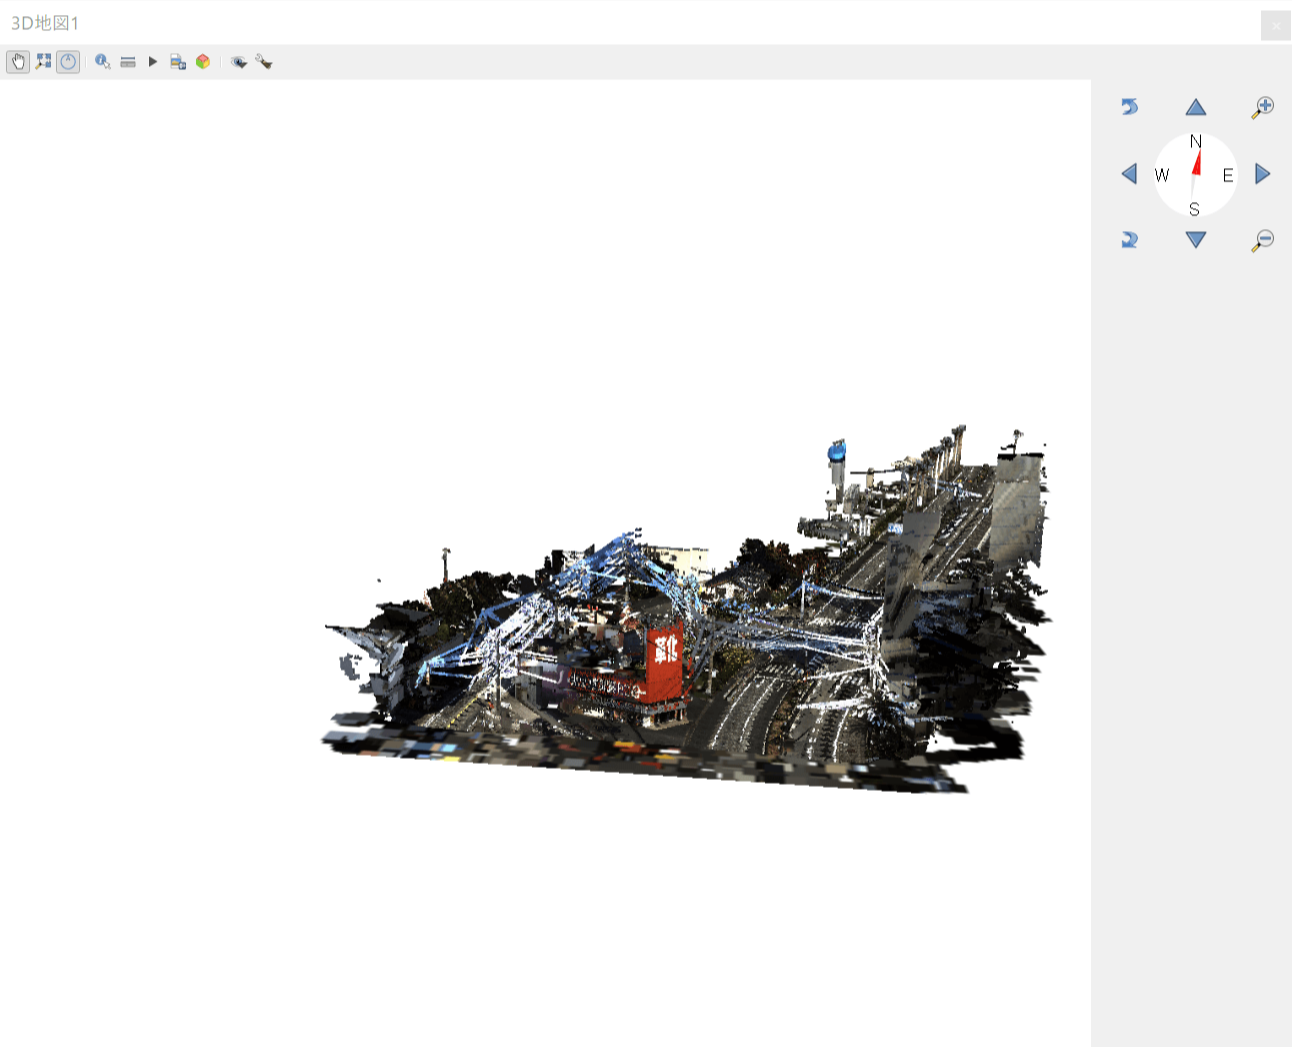Open the map theme eye dropdown
1292x1047 pixels.
(238, 62)
